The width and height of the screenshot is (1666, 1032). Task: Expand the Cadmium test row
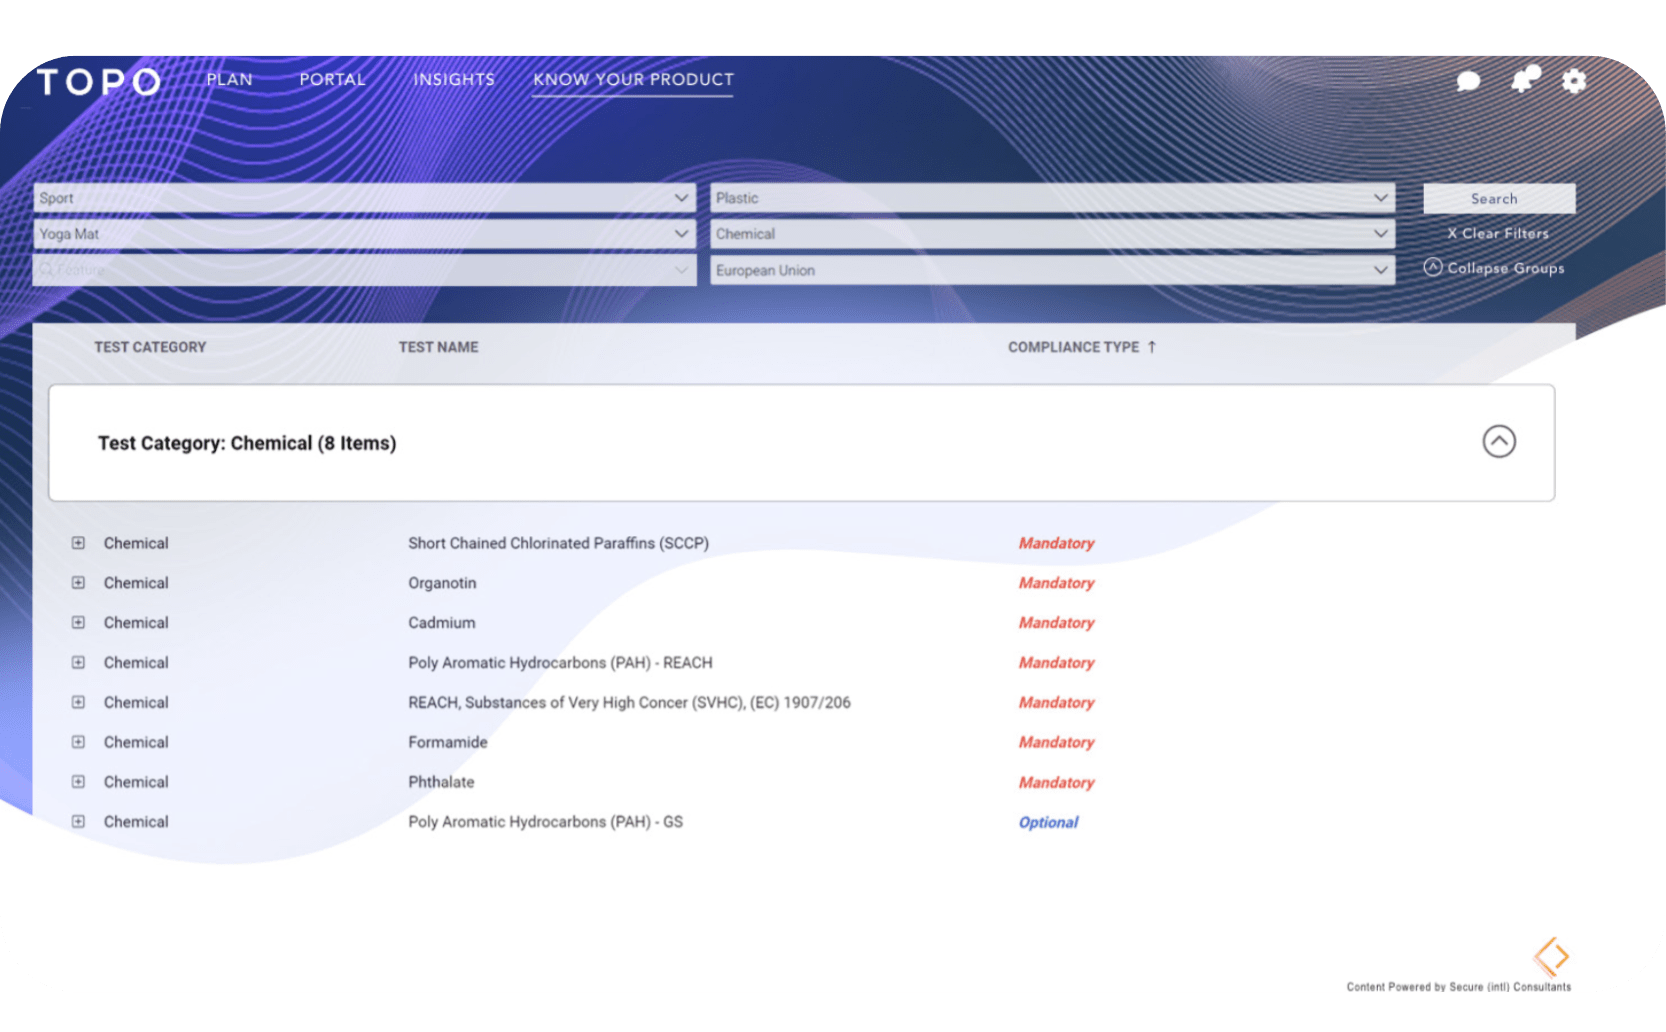[77, 622]
